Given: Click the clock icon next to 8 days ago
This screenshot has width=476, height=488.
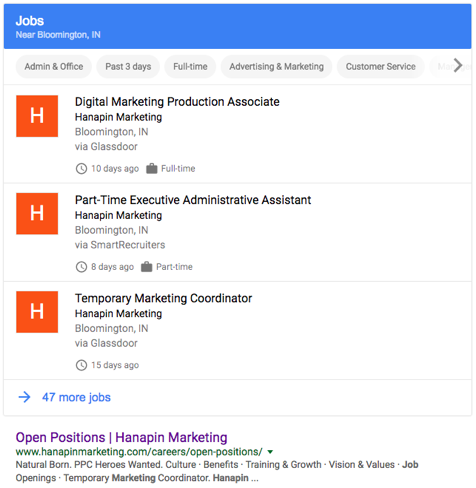Looking at the screenshot, I should click(x=81, y=267).
